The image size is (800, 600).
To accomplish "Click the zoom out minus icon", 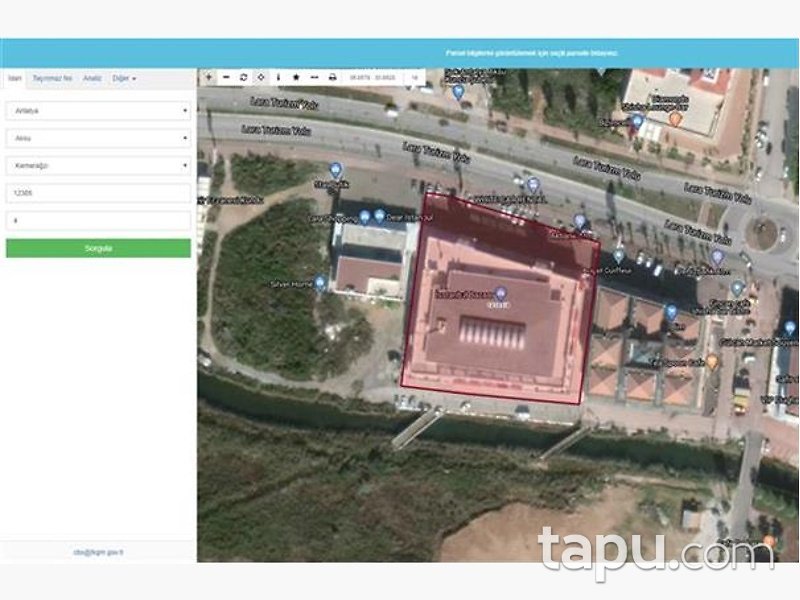I will [226, 77].
